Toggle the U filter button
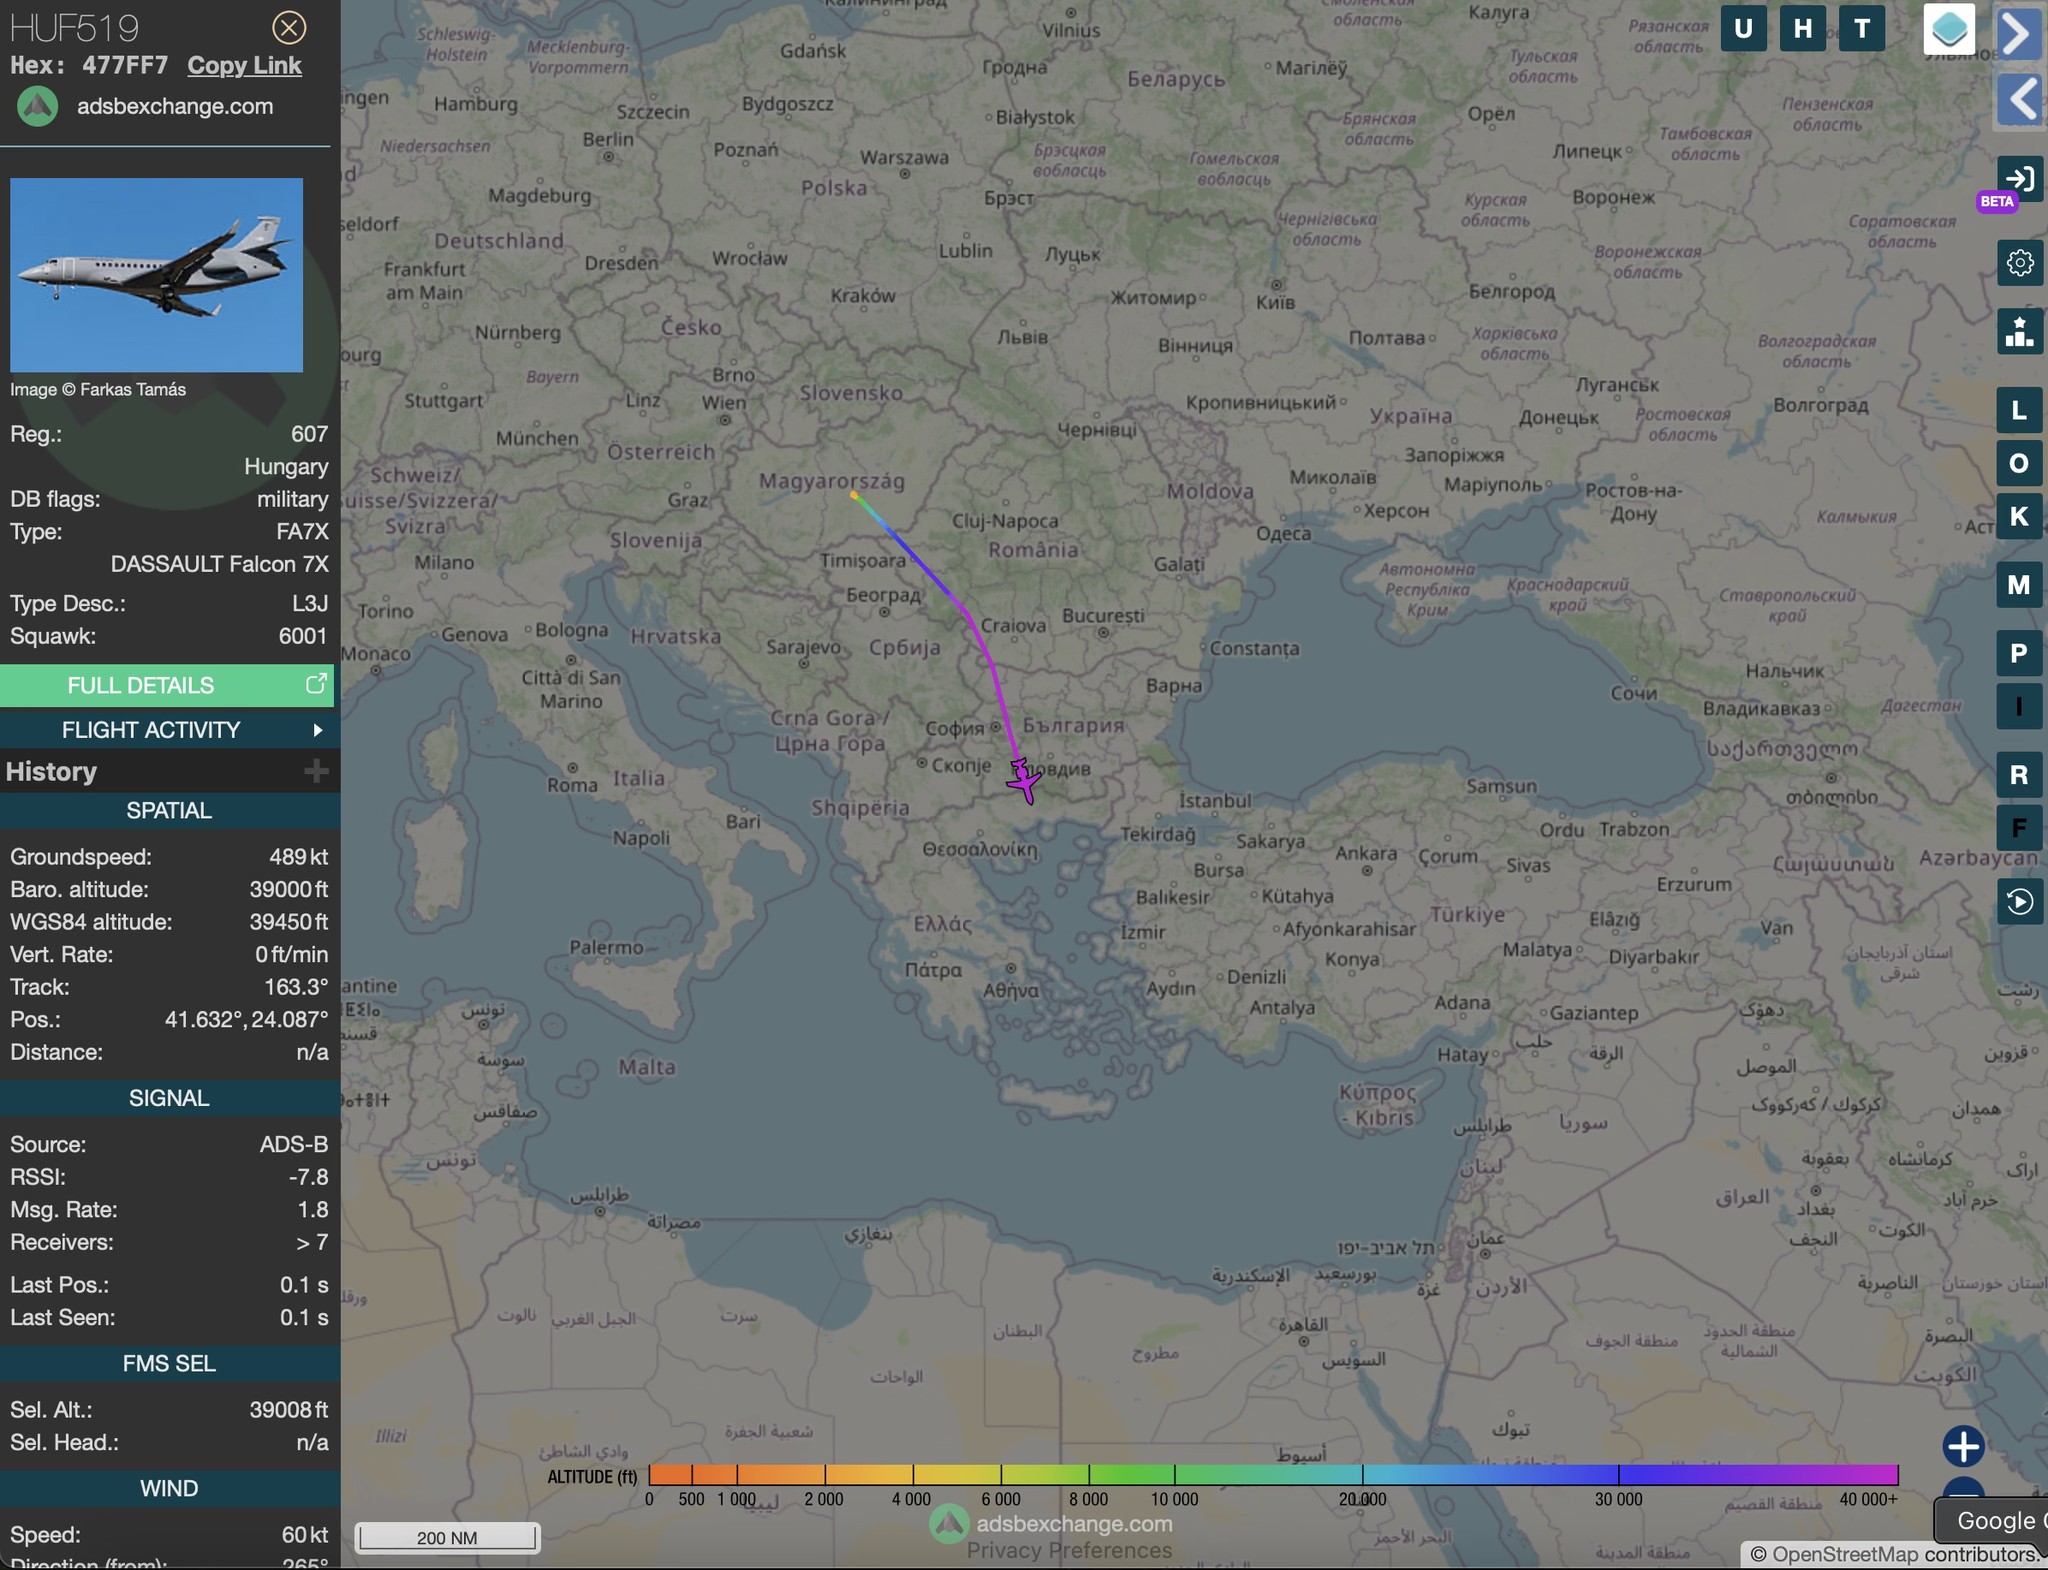 click(x=1743, y=29)
